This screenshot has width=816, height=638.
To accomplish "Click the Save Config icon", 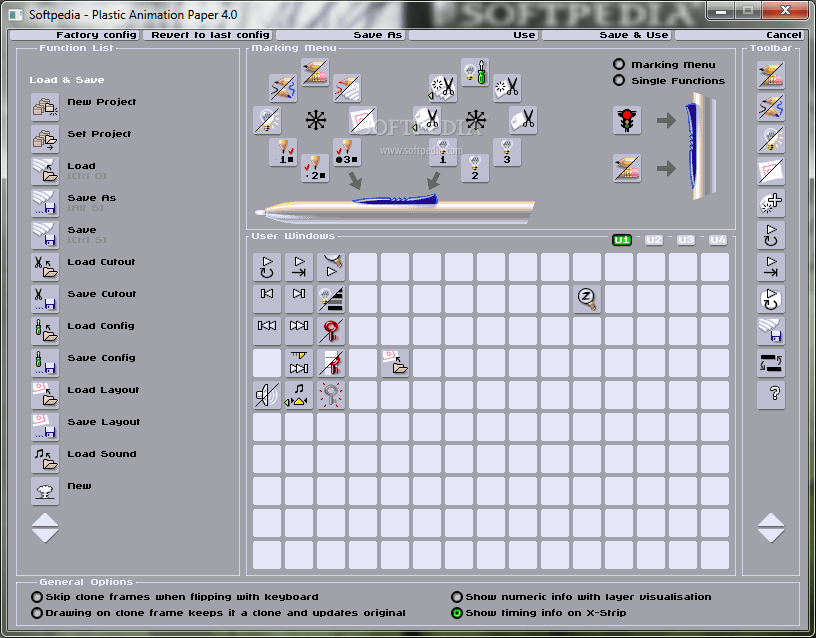I will (45, 363).
